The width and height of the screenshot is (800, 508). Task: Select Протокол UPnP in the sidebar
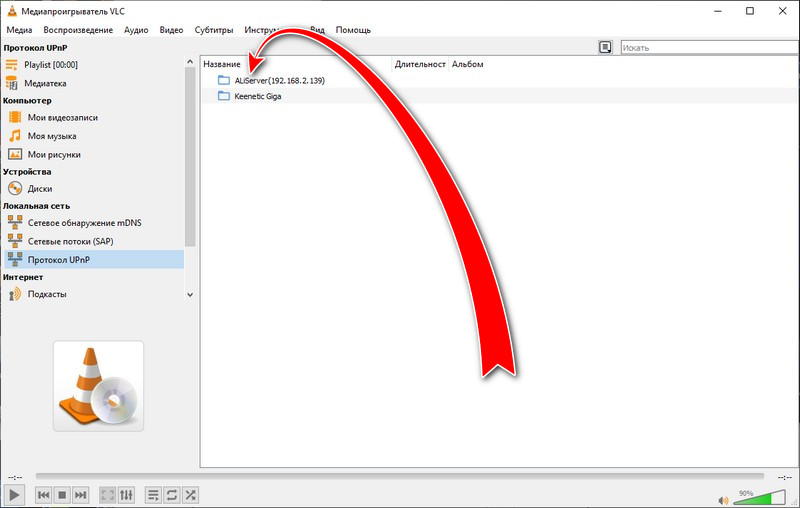(x=93, y=259)
